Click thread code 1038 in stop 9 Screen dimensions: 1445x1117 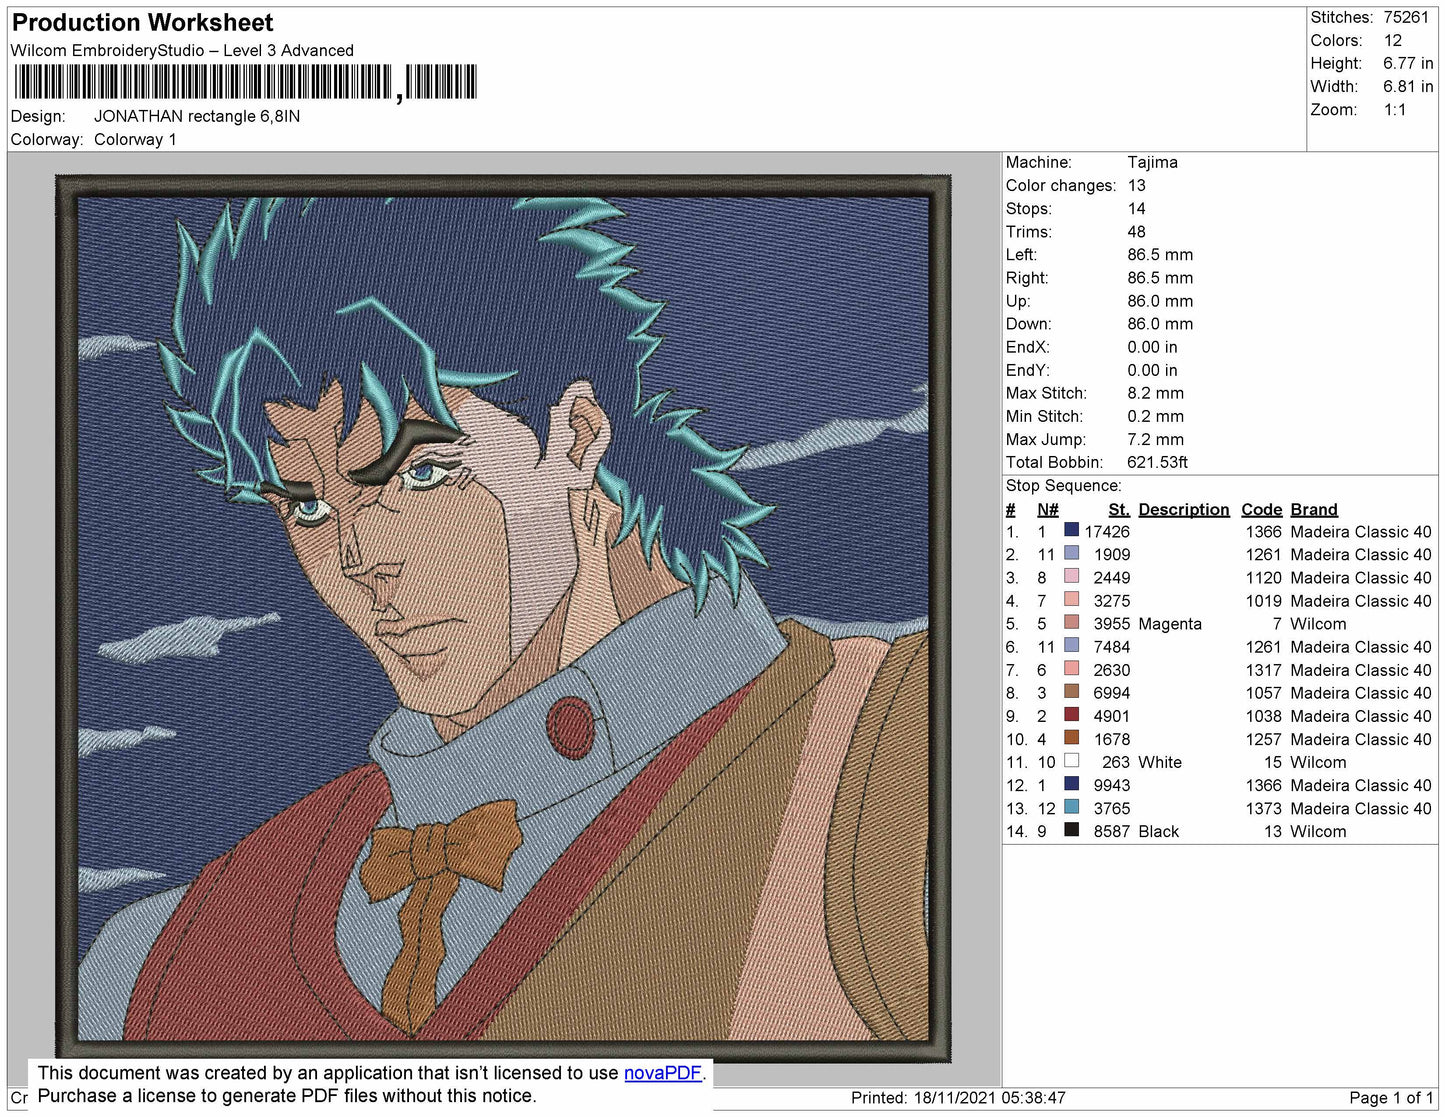pyautogui.click(x=1263, y=716)
